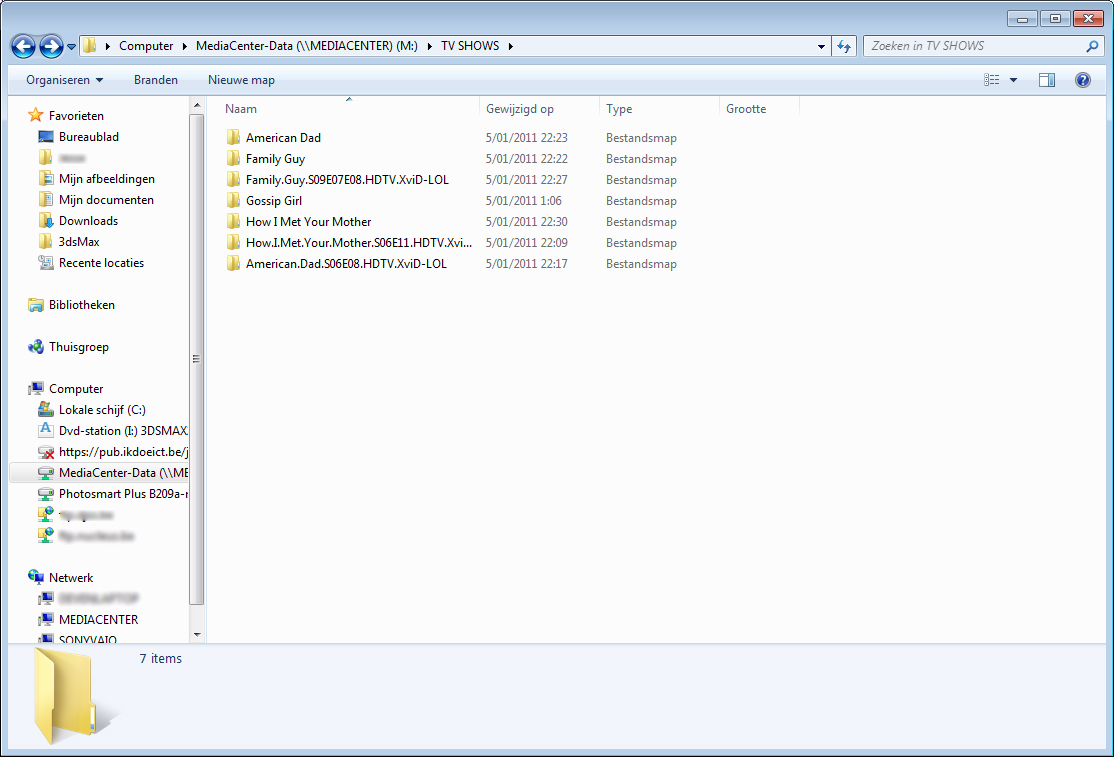
Task: Create a folder with Nieuwe map
Action: pos(241,80)
